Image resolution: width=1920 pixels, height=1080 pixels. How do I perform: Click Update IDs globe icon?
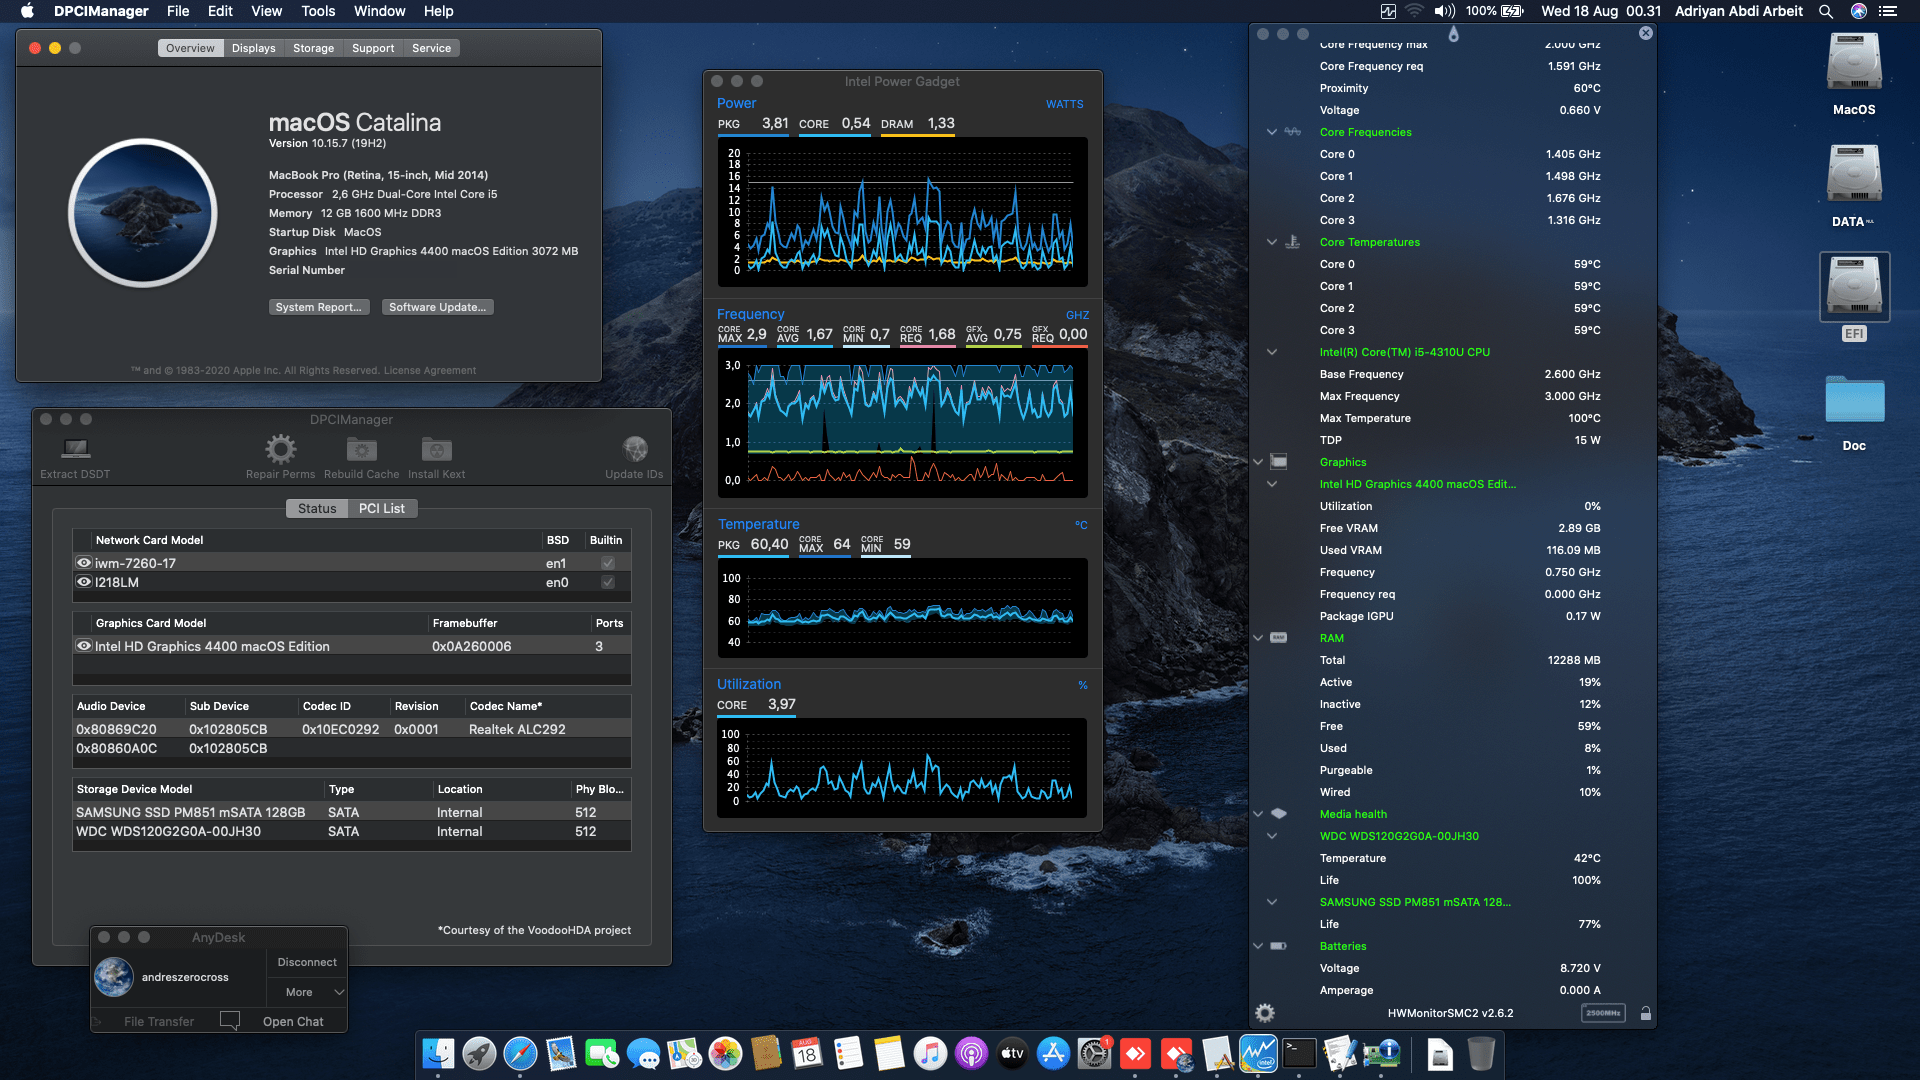point(634,449)
